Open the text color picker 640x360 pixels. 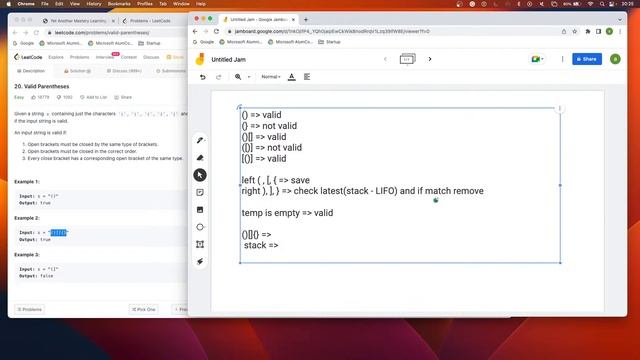(291, 77)
